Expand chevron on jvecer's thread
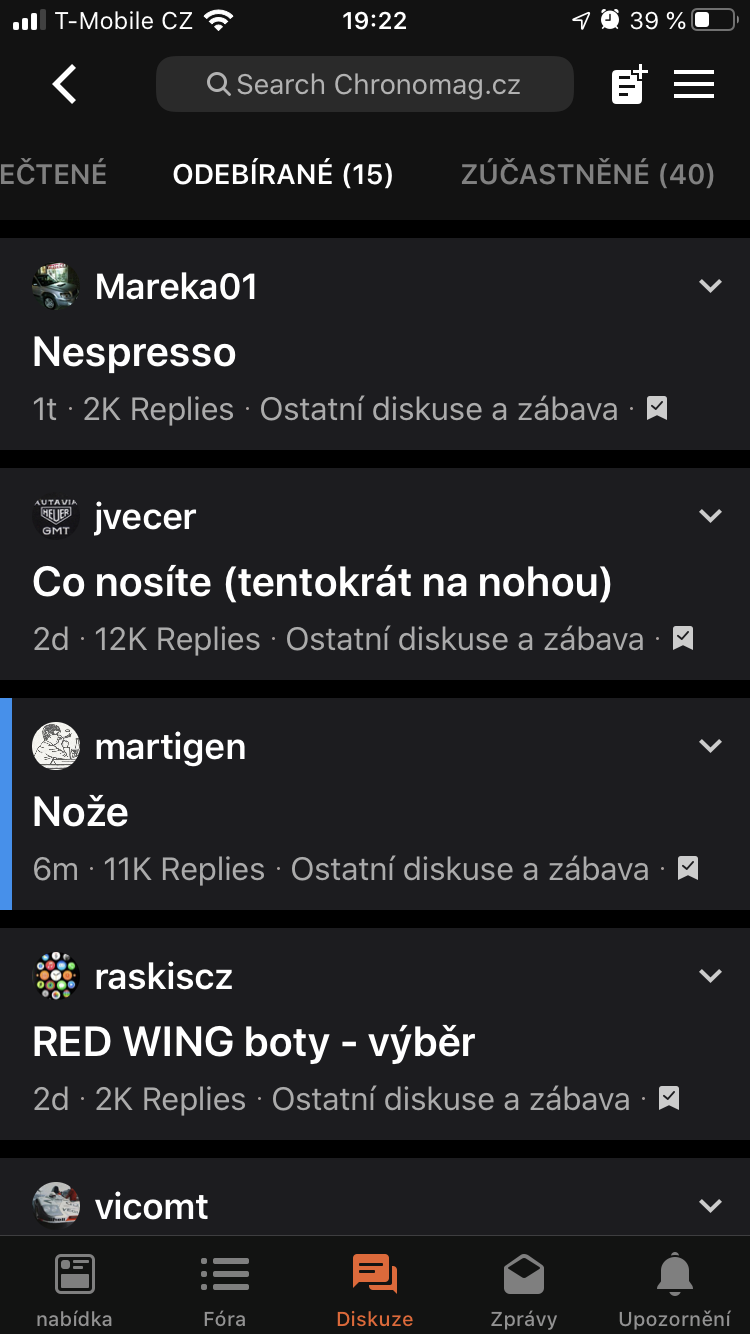Image resolution: width=750 pixels, height=1334 pixels. [x=710, y=517]
